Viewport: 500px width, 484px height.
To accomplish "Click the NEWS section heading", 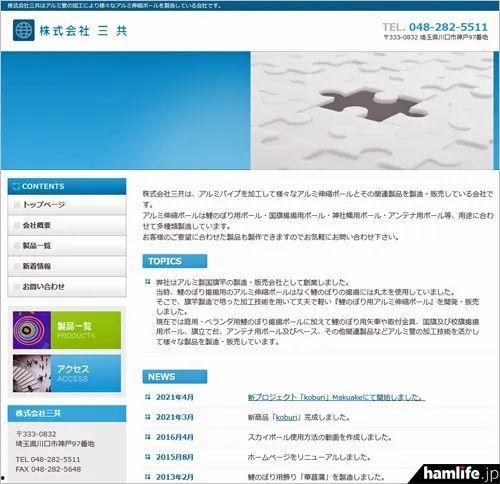I will [x=175, y=377].
